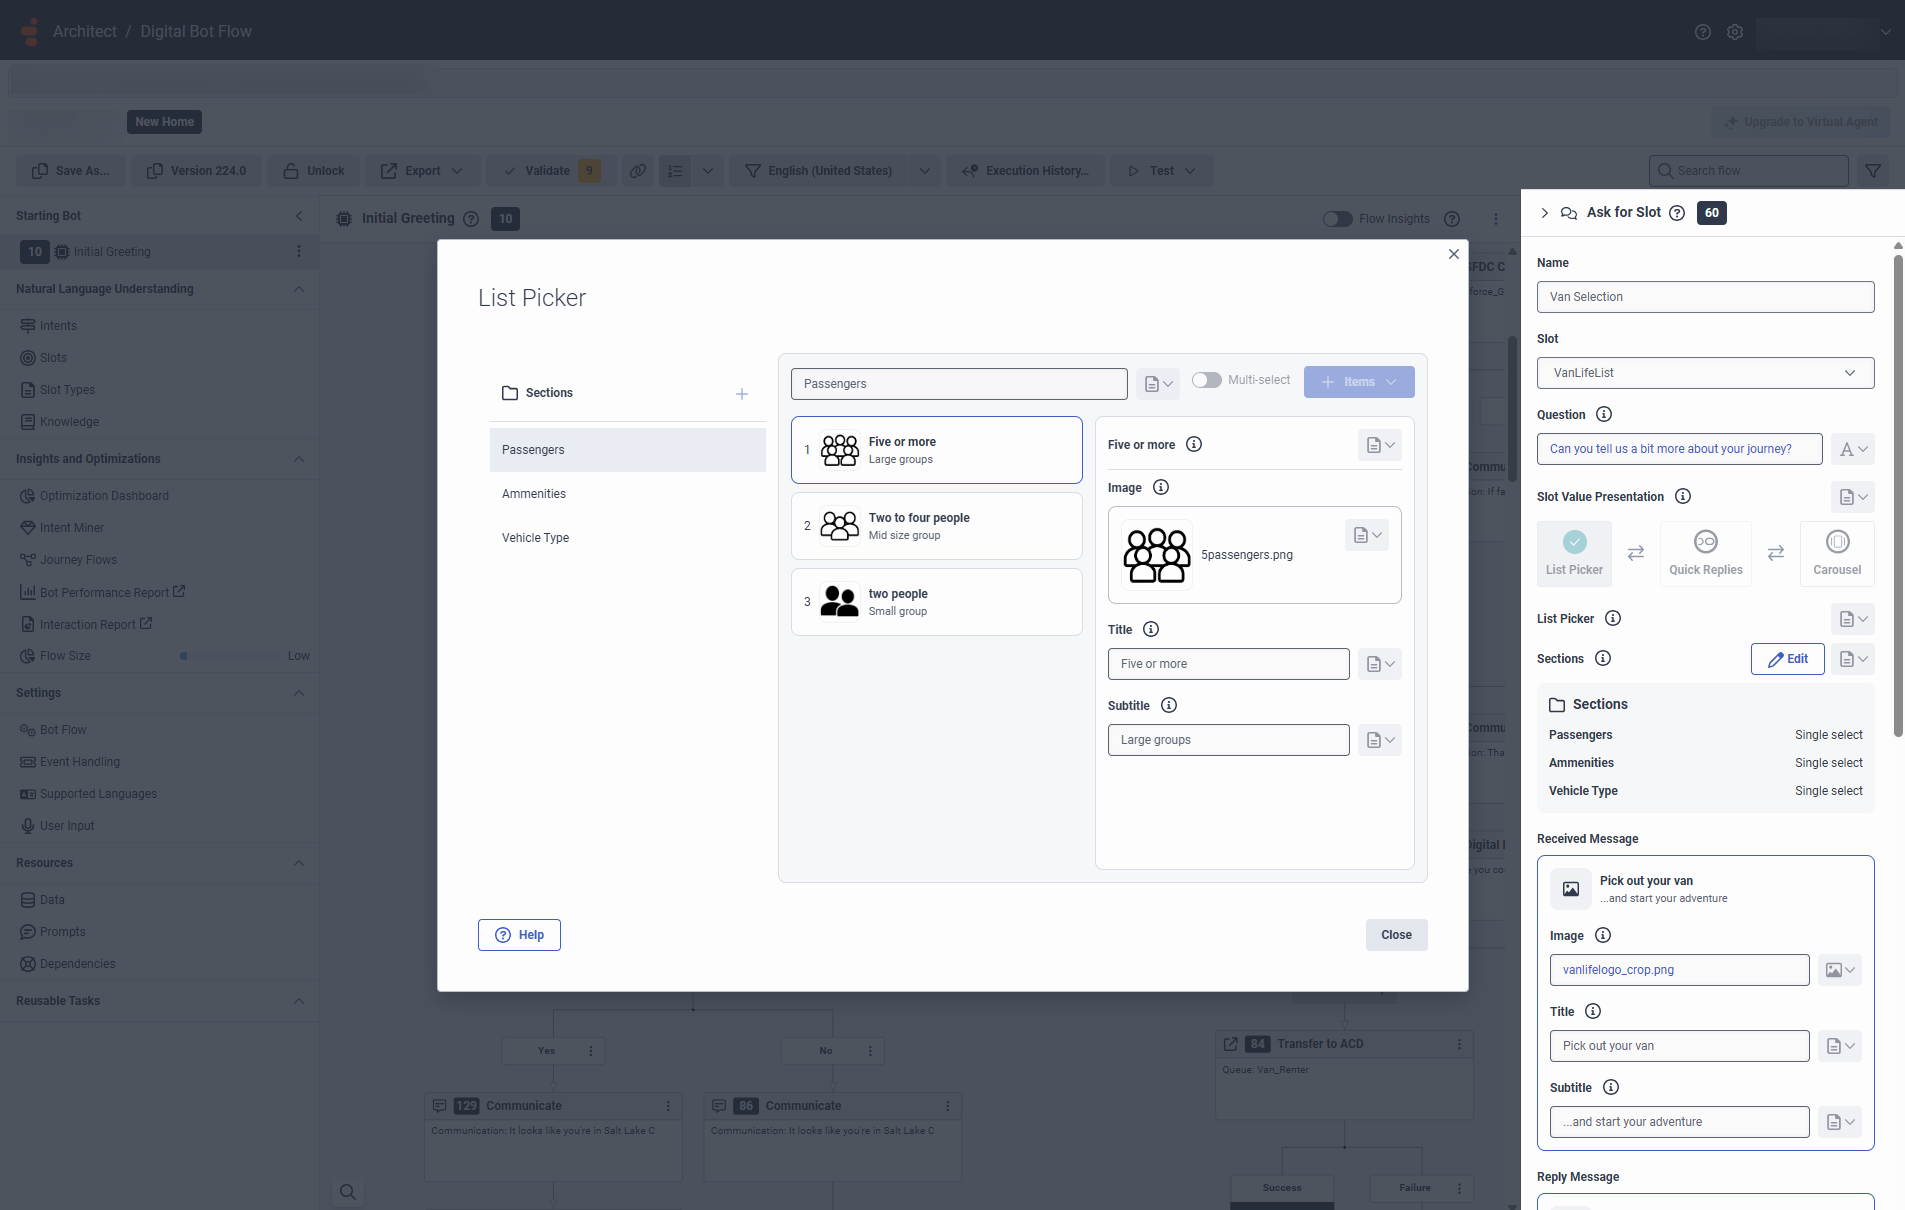Screen dimensions: 1905x1210
Task: Toggle Flow Insights on
Action: pyautogui.click(x=1336, y=218)
